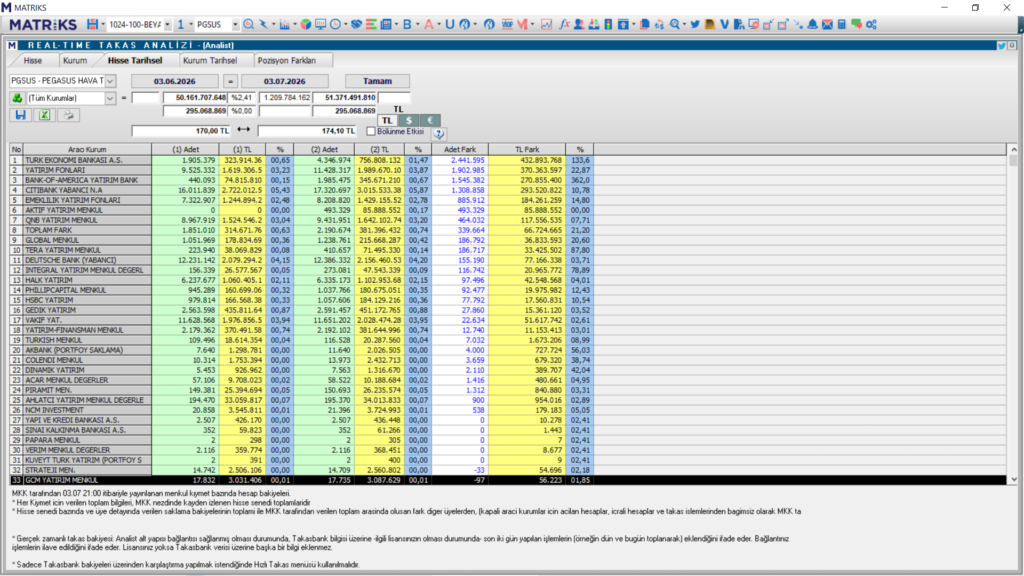Image resolution: width=1024 pixels, height=576 pixels.
Task: Open the help question mark icon
Action: [x=439, y=133]
